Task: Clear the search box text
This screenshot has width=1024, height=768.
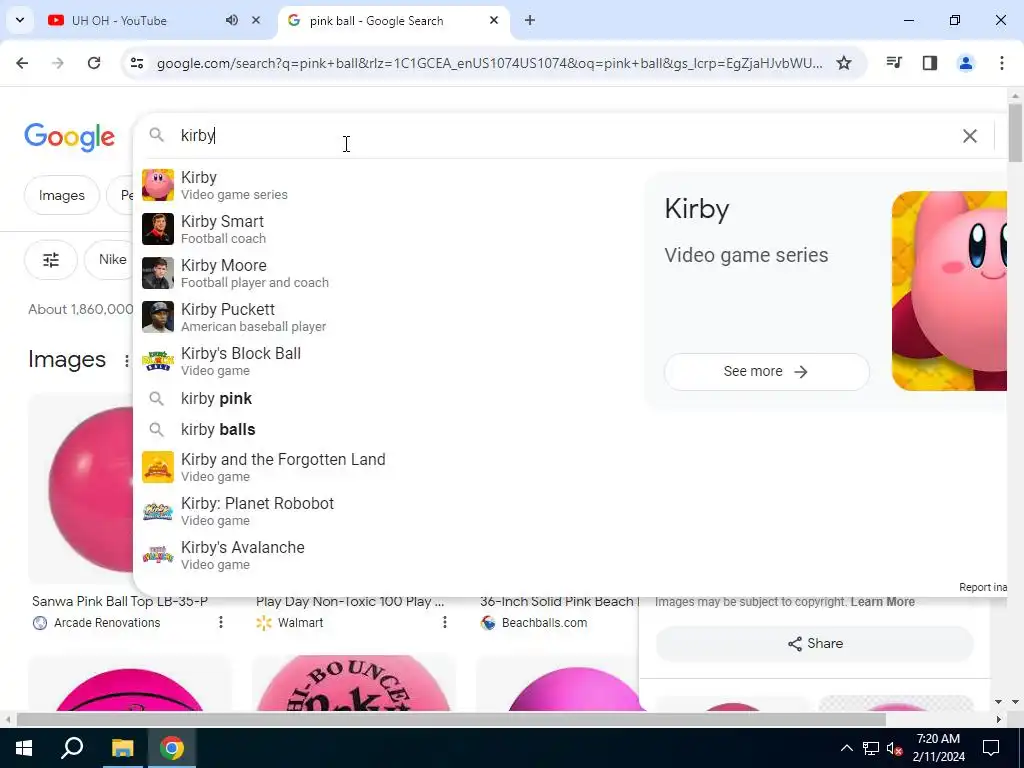Action: [x=970, y=135]
